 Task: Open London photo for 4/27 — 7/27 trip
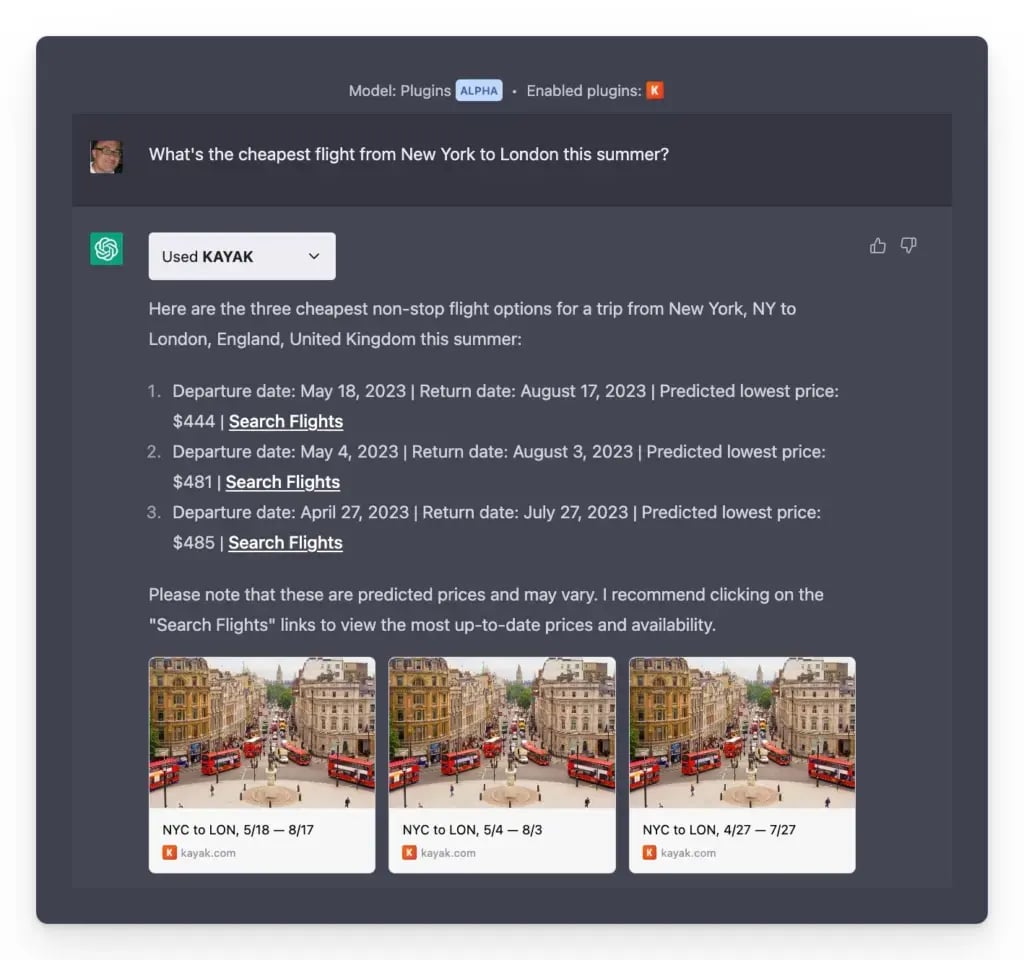point(742,732)
